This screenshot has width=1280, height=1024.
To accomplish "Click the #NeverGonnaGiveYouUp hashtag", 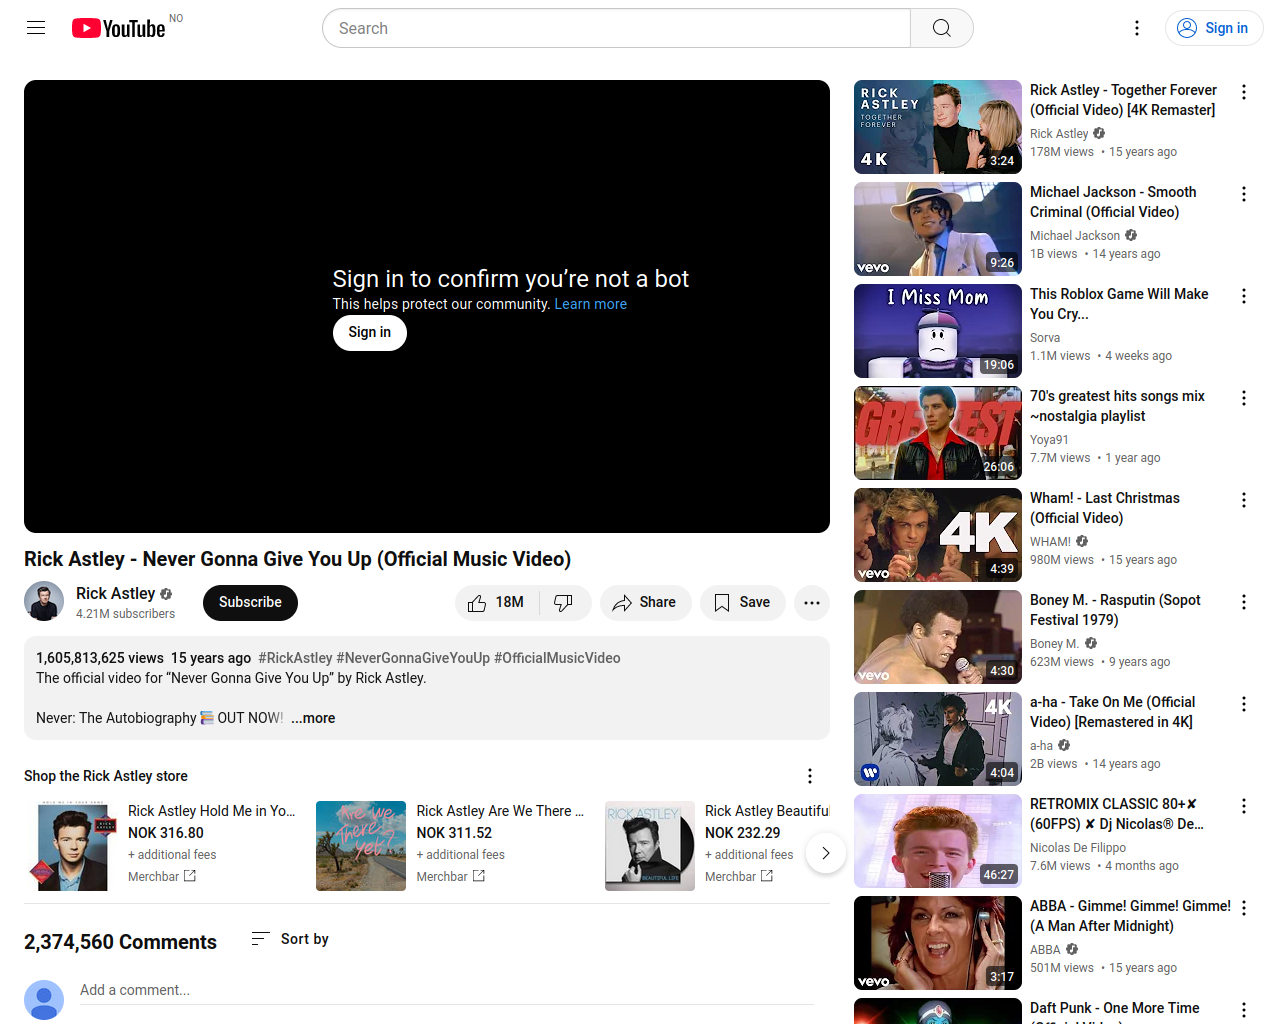I will coord(413,658).
